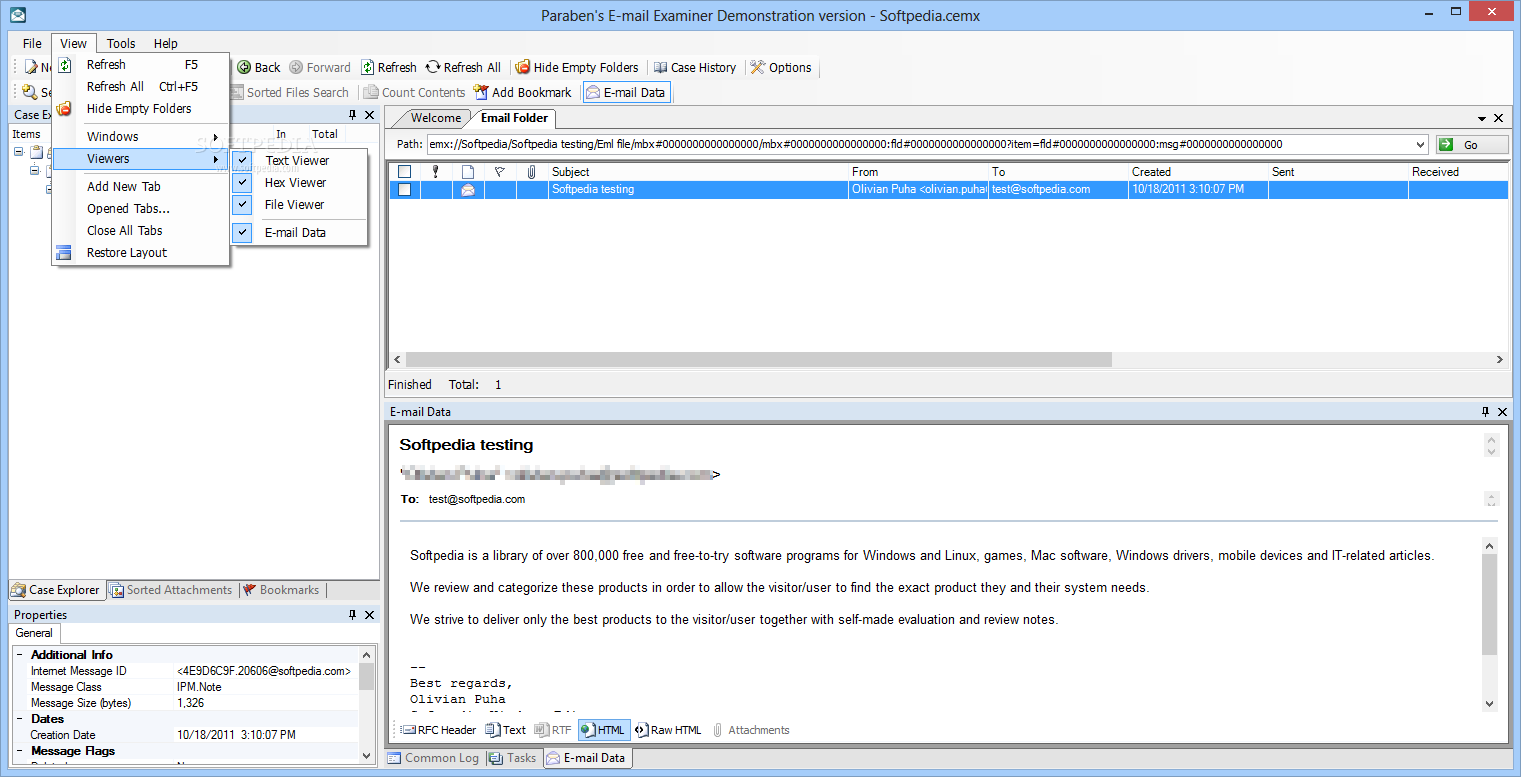Open the Tools menu
This screenshot has width=1521, height=777.
point(121,43)
